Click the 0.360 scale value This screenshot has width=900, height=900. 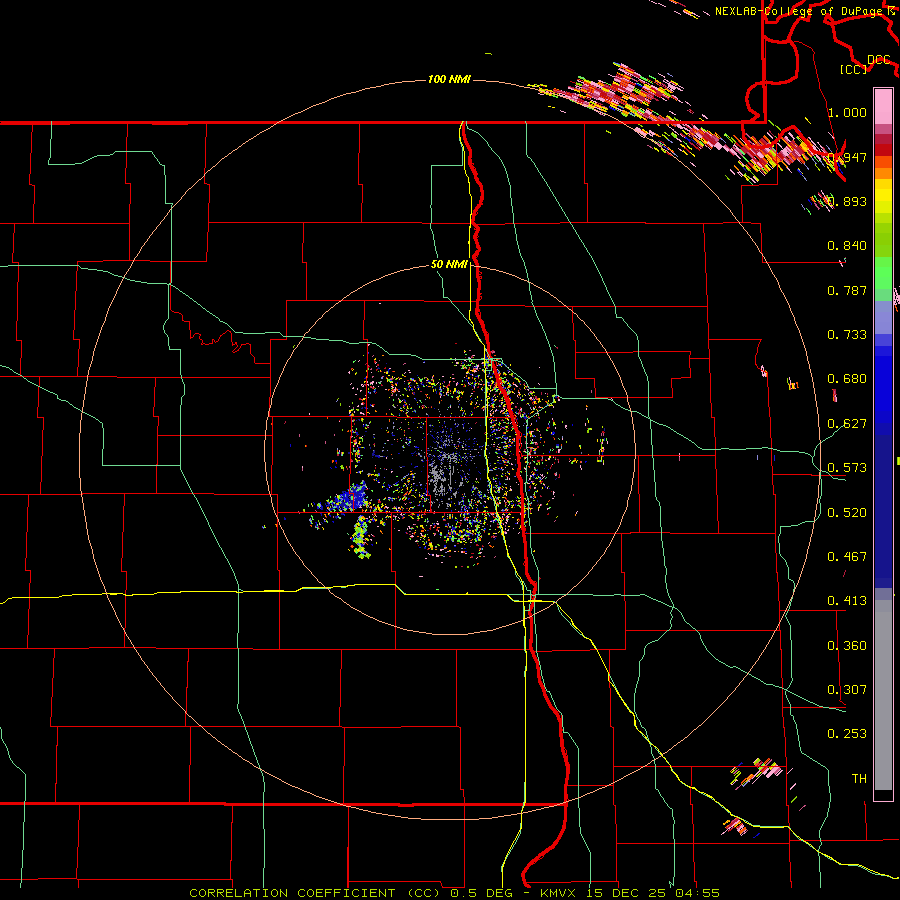click(847, 646)
